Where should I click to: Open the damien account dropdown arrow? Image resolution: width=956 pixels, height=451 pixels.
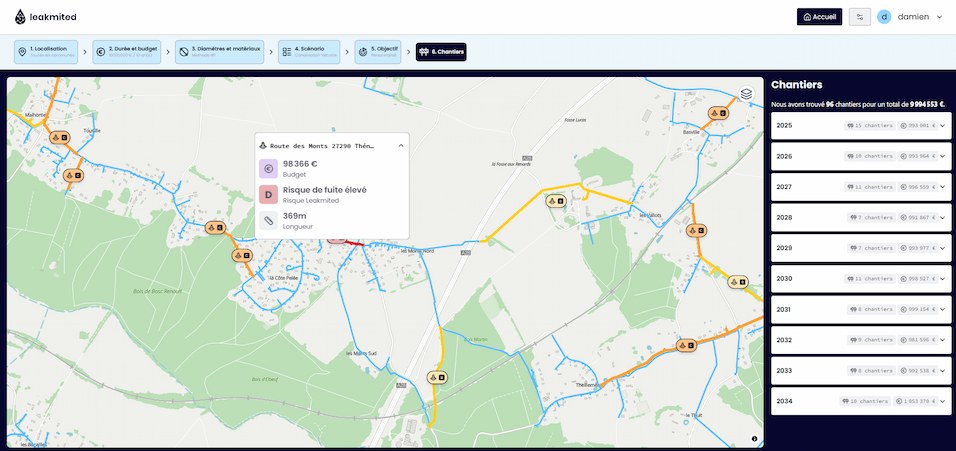coord(939,17)
